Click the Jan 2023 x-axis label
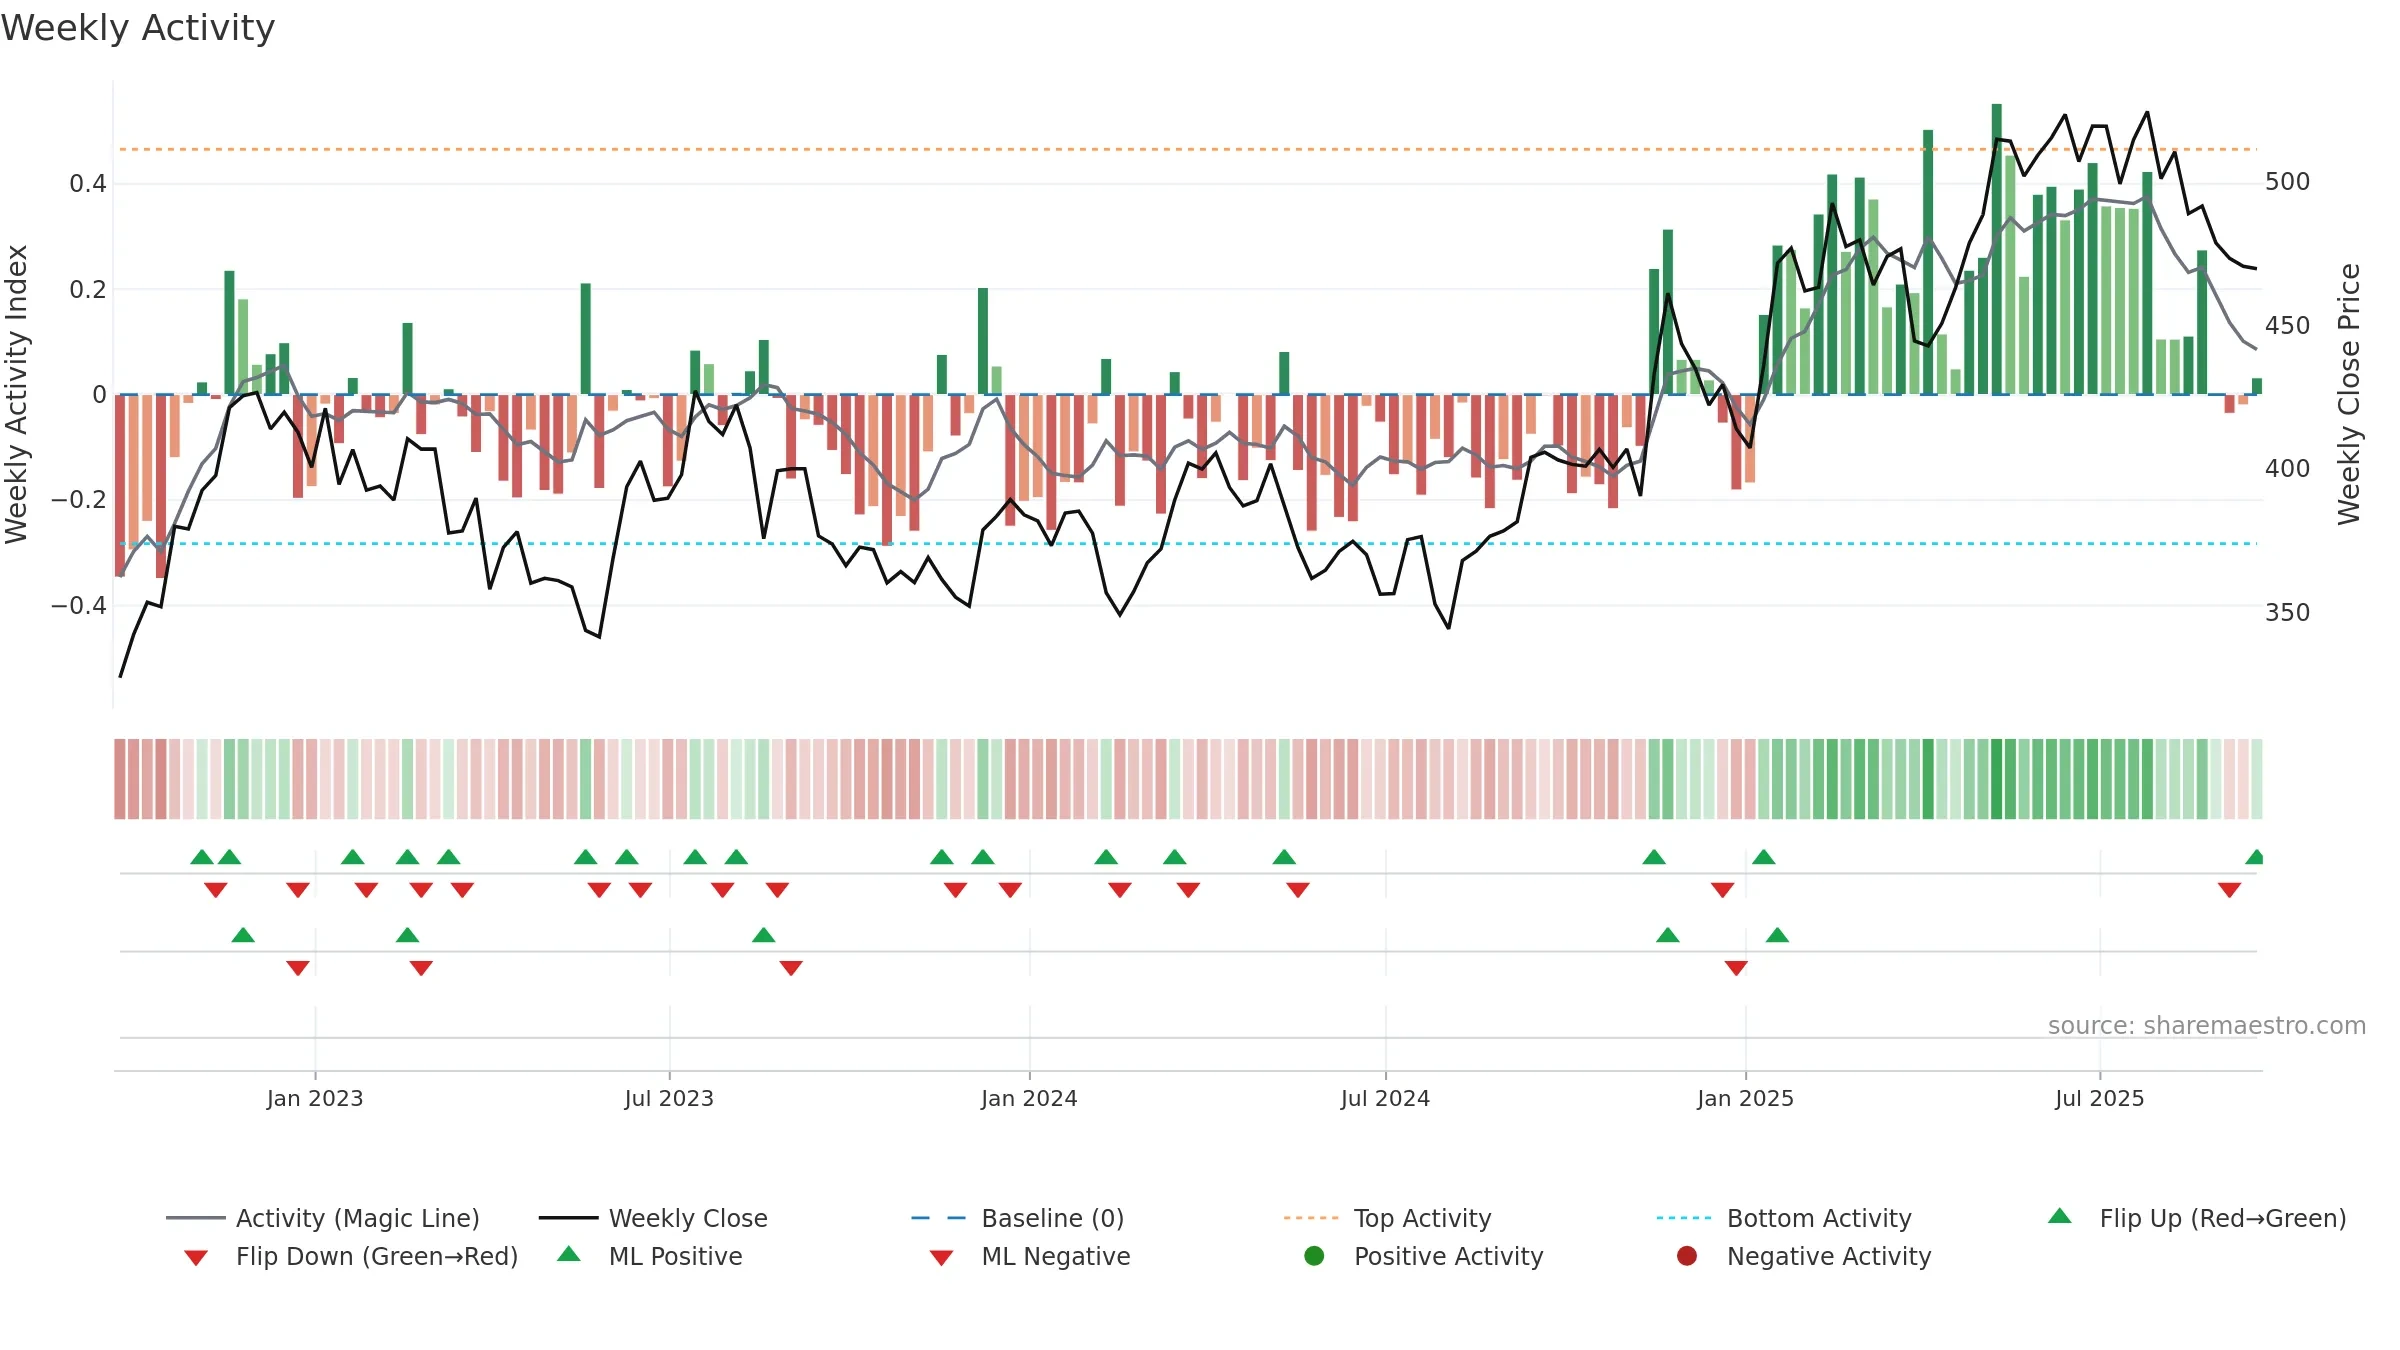This screenshot has height=1350, width=2400. (x=315, y=1098)
